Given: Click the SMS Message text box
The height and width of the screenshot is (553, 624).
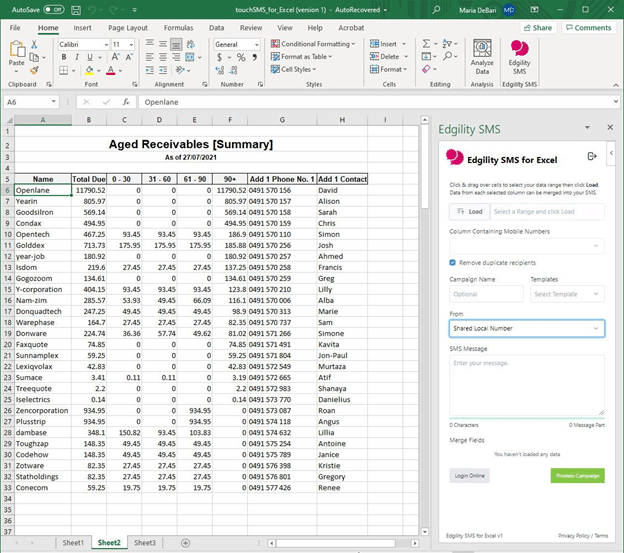Looking at the screenshot, I should pyautogui.click(x=526, y=385).
